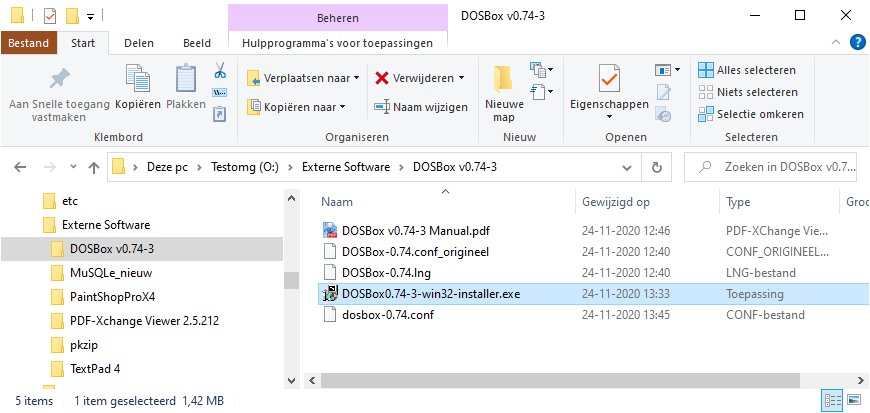870x413 pixels.
Task: Click the History icon in Openen group
Action: tap(664, 114)
